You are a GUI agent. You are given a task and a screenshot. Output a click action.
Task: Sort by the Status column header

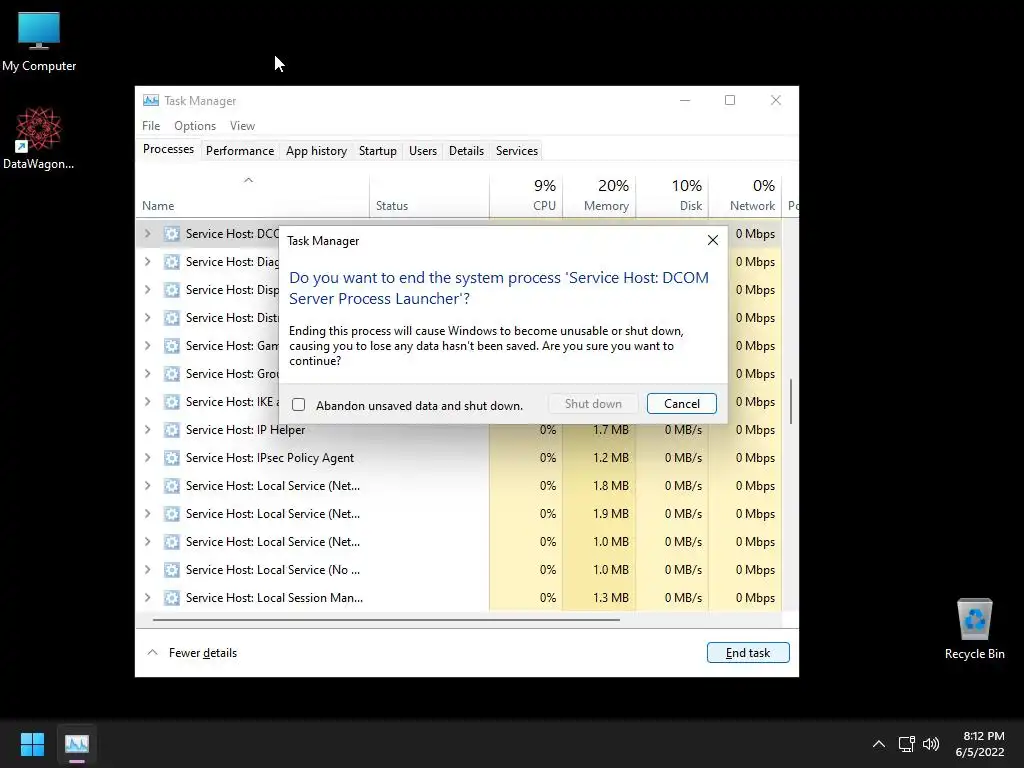coord(429,195)
